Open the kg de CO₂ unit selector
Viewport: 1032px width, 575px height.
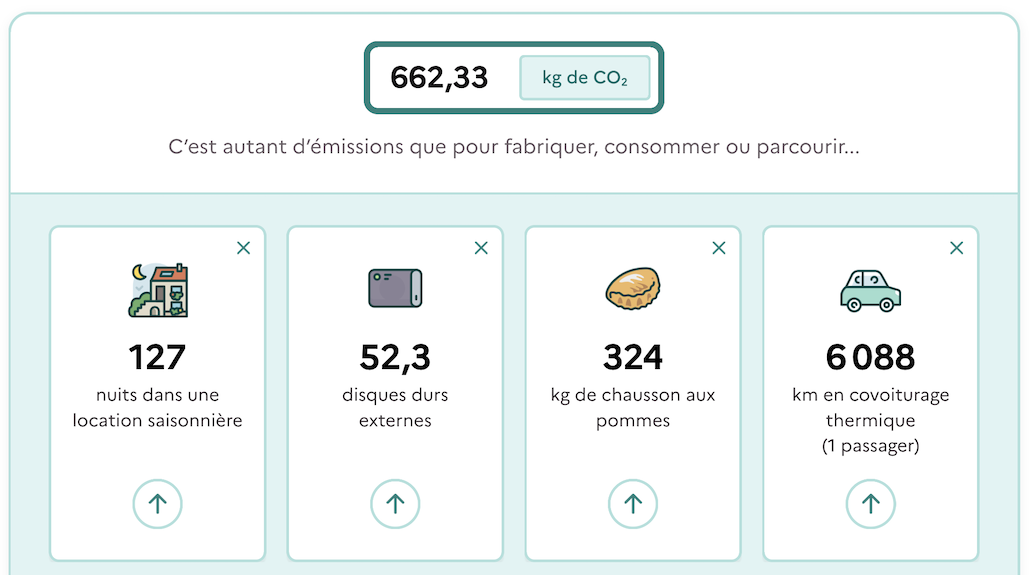point(585,78)
